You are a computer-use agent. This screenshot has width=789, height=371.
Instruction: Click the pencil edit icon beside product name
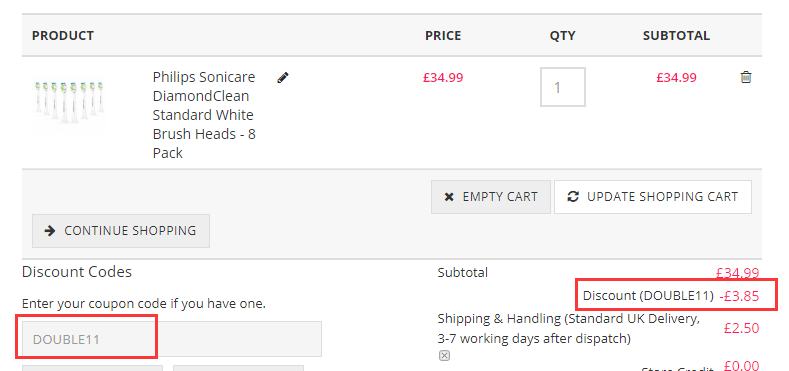click(283, 78)
